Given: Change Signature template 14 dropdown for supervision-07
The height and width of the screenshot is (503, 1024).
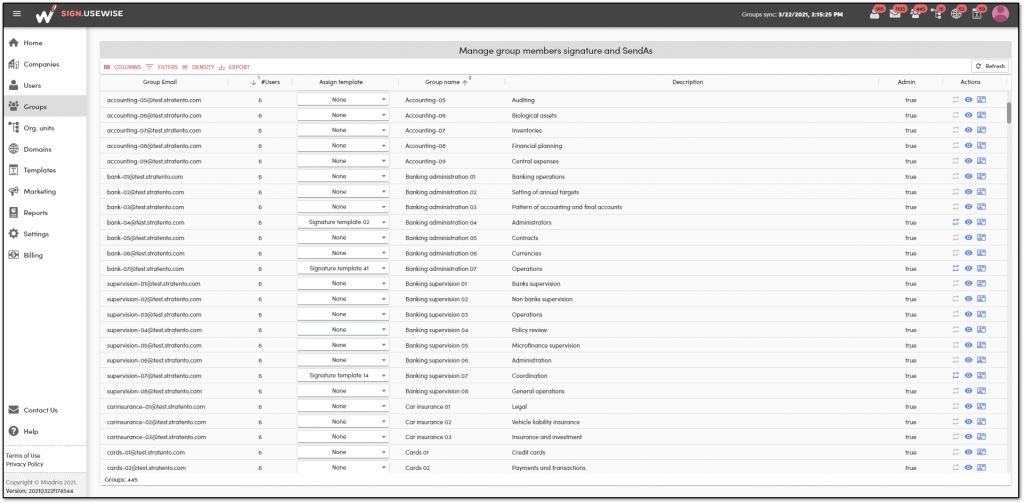Looking at the screenshot, I should (x=343, y=376).
